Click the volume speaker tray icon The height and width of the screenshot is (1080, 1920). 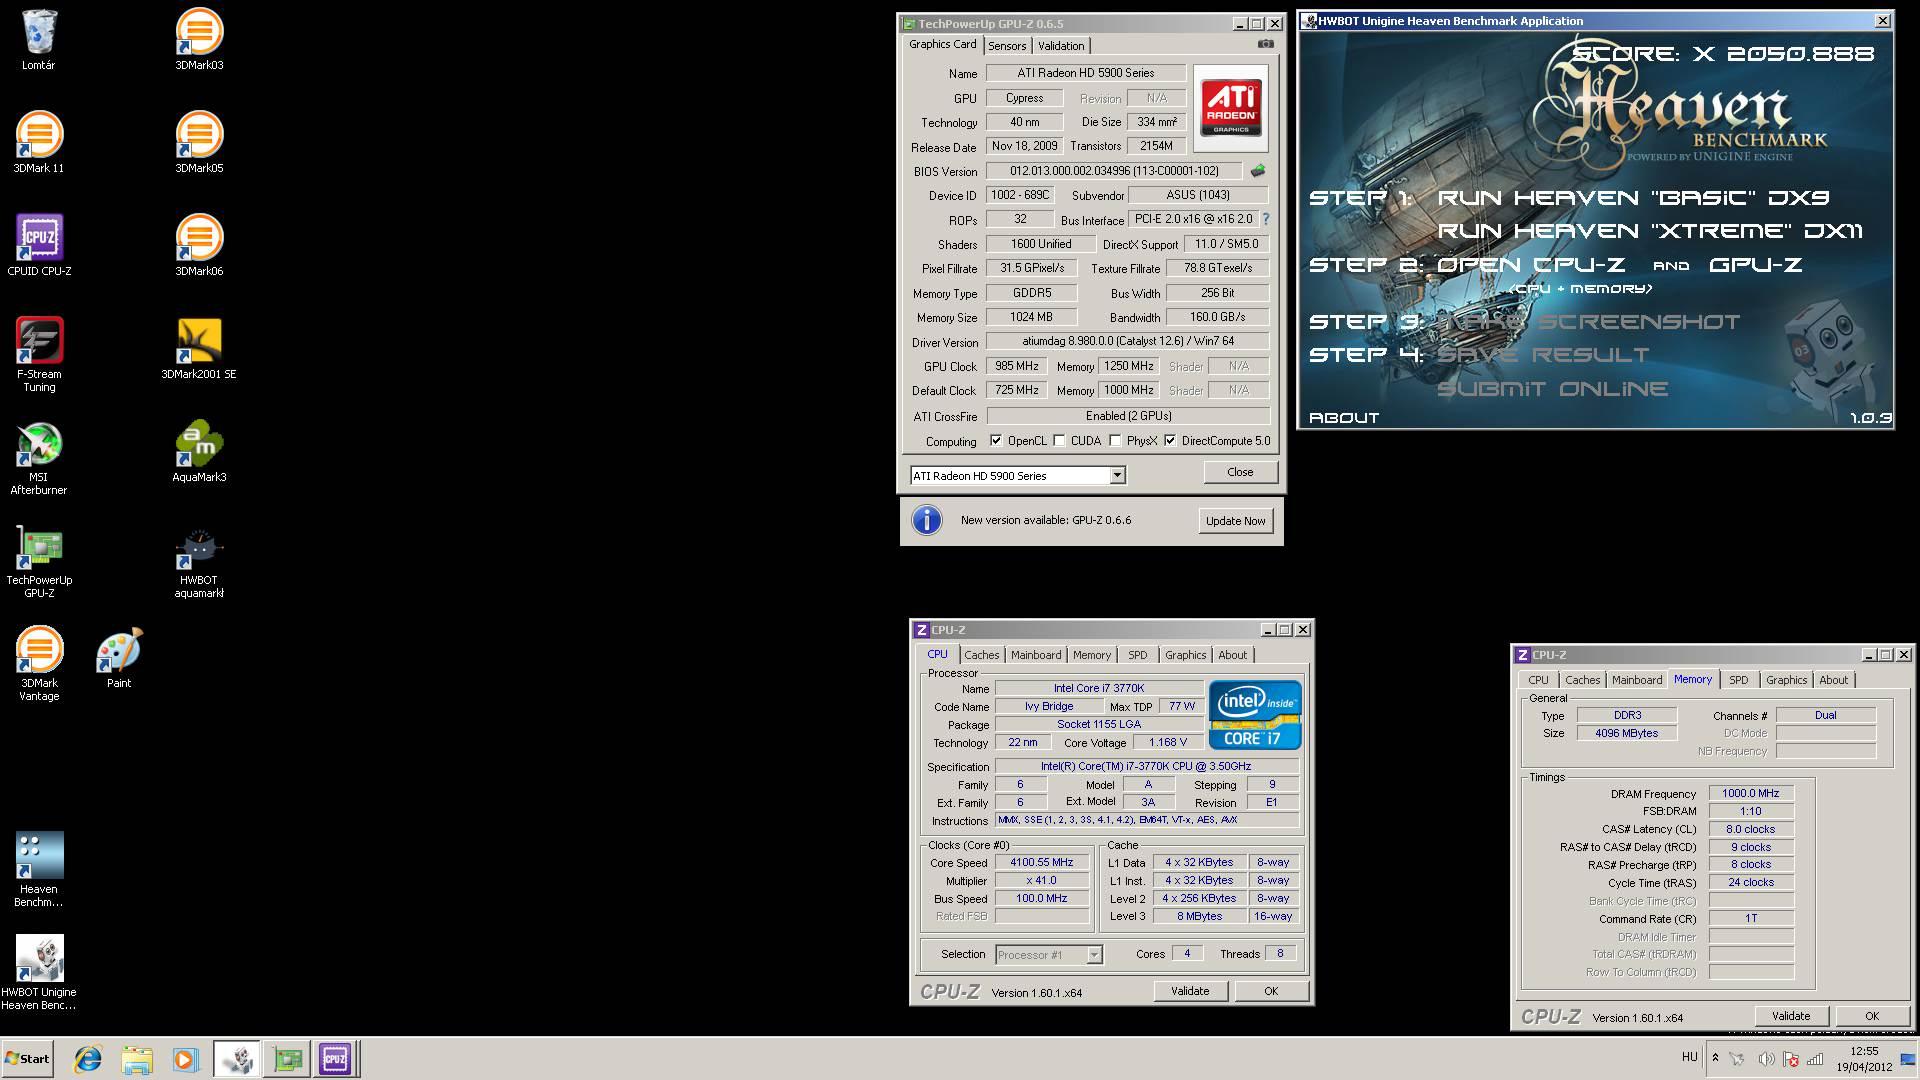point(1766,1059)
